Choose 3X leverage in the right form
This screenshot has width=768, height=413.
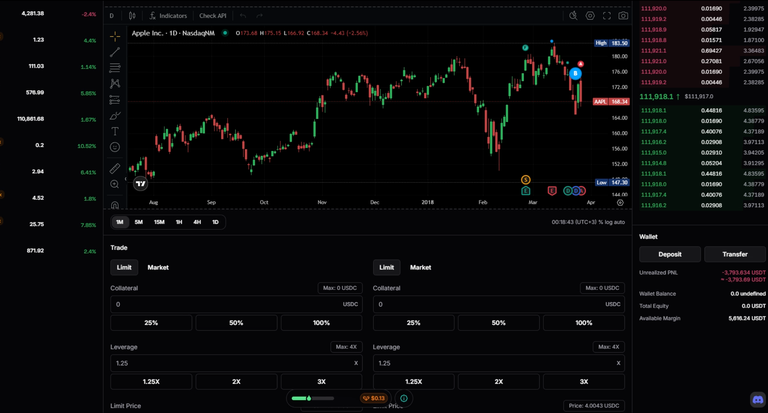(584, 382)
